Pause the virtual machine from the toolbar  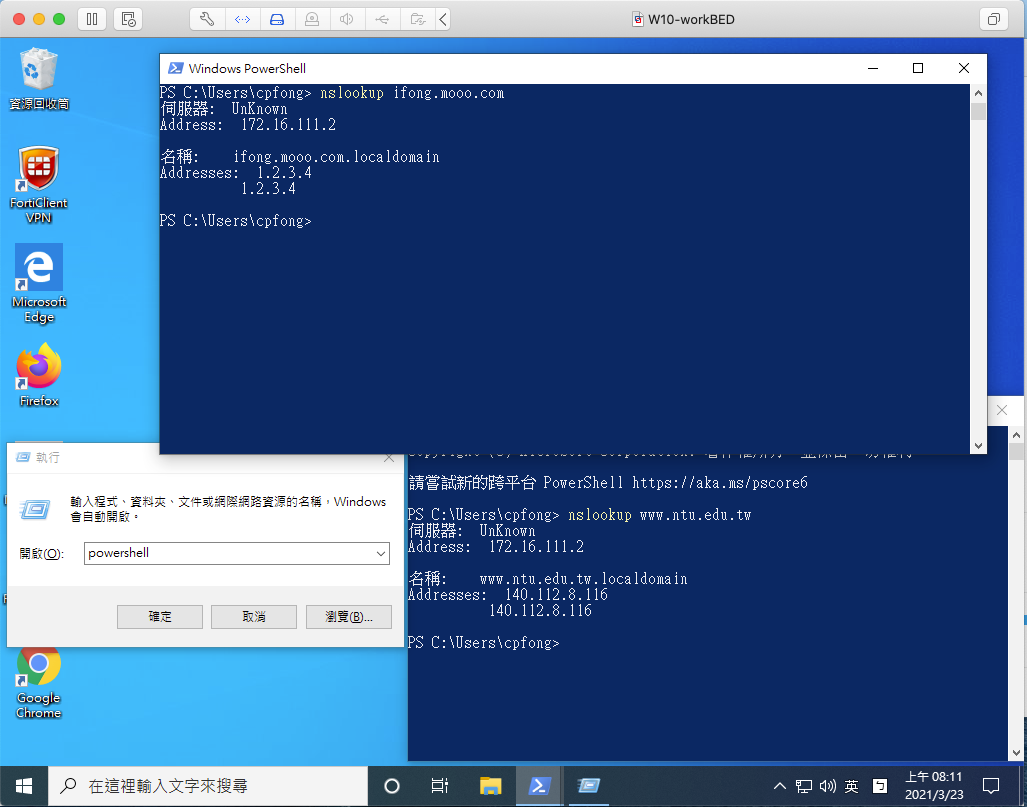91,19
